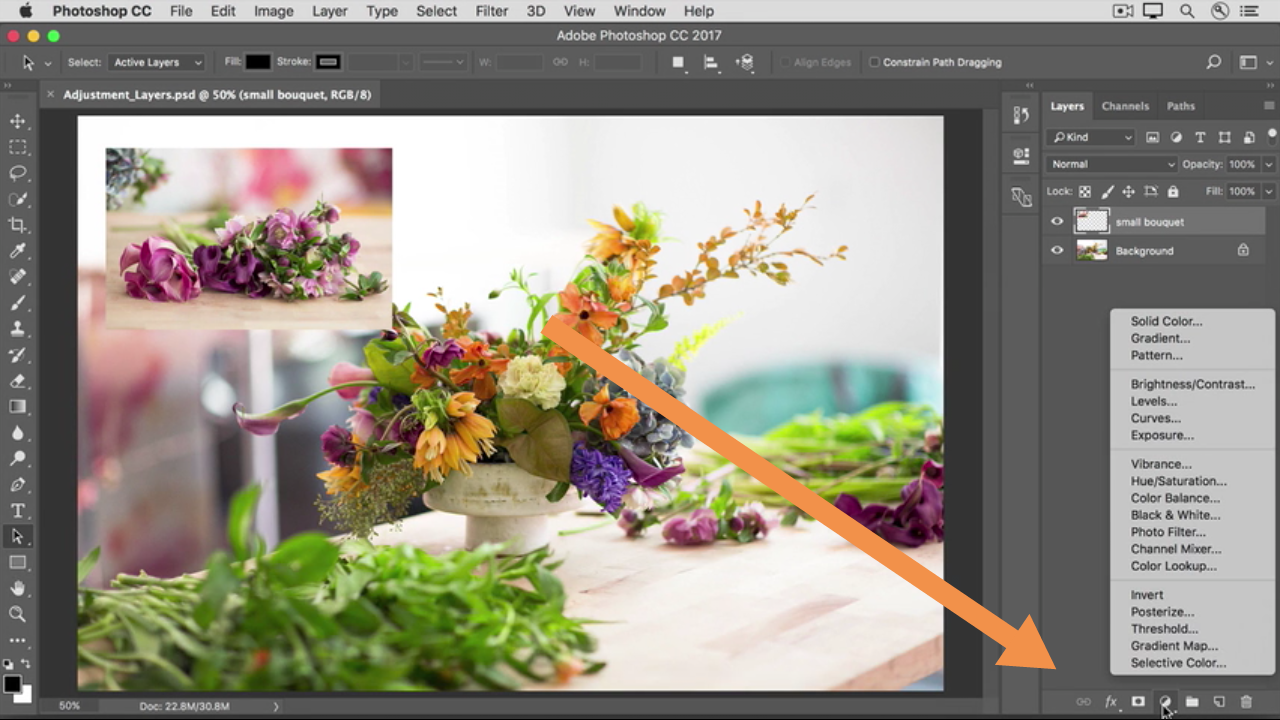Select the Crop tool
This screenshot has width=1280, height=720.
(x=18, y=225)
